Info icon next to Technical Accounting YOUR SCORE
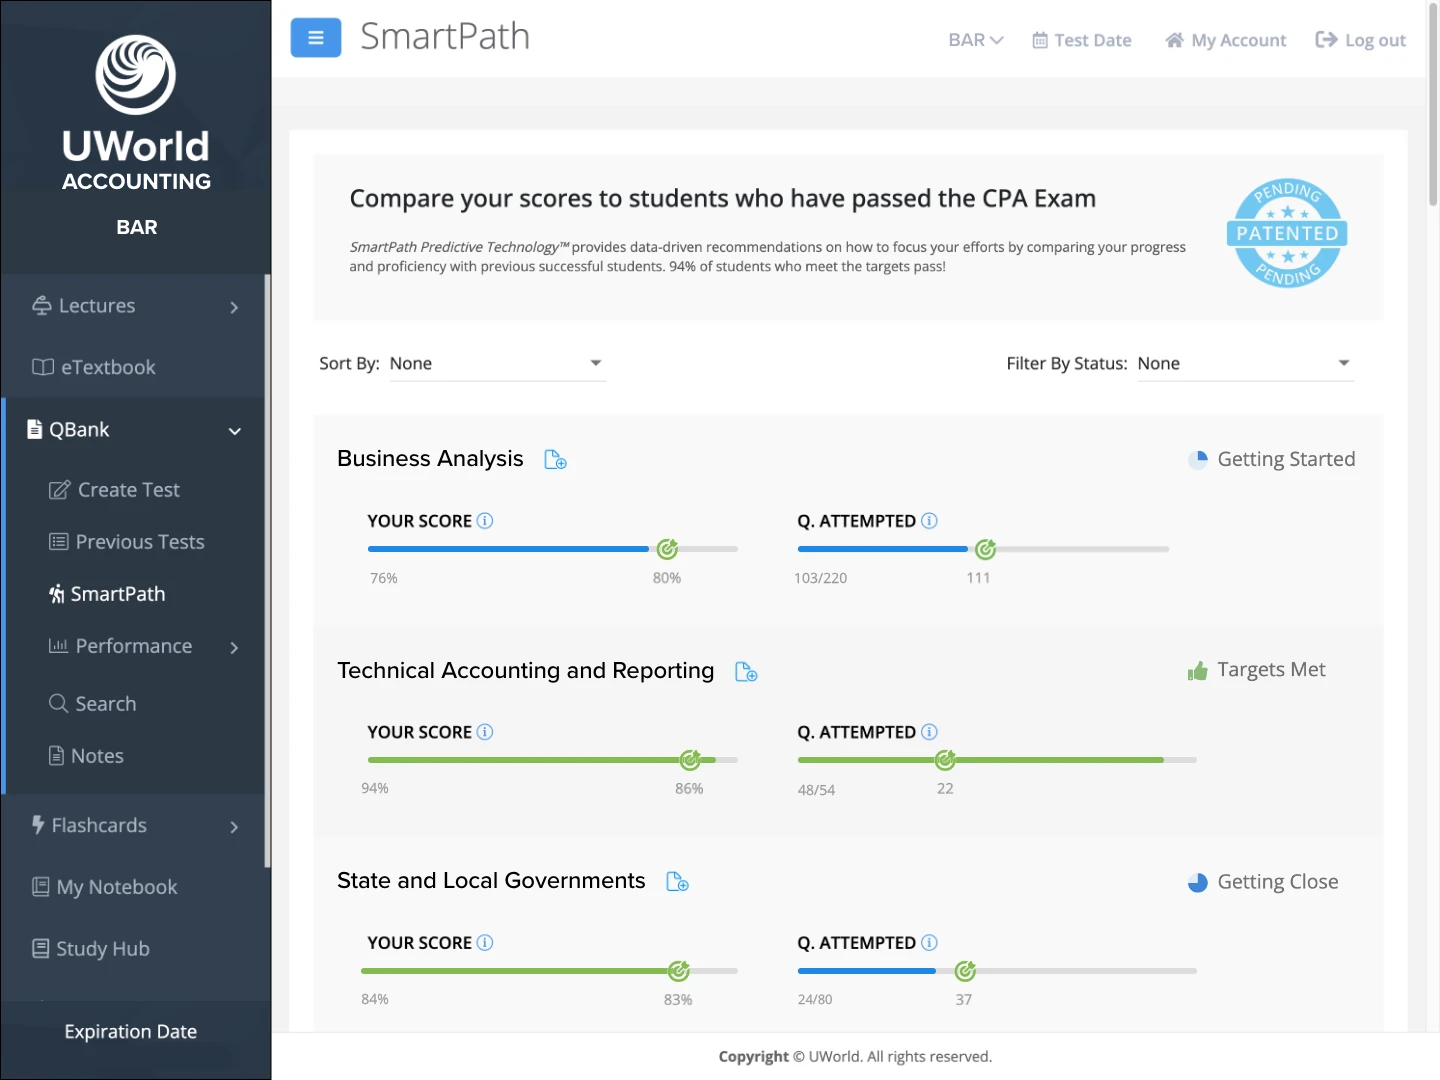Image resolution: width=1440 pixels, height=1080 pixels. (x=485, y=732)
